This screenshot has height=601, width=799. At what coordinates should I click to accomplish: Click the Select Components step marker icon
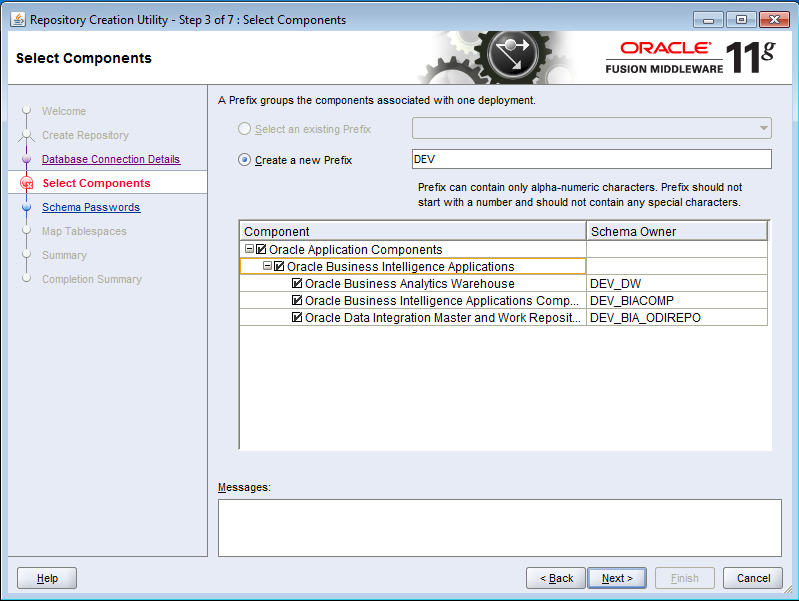(x=26, y=183)
